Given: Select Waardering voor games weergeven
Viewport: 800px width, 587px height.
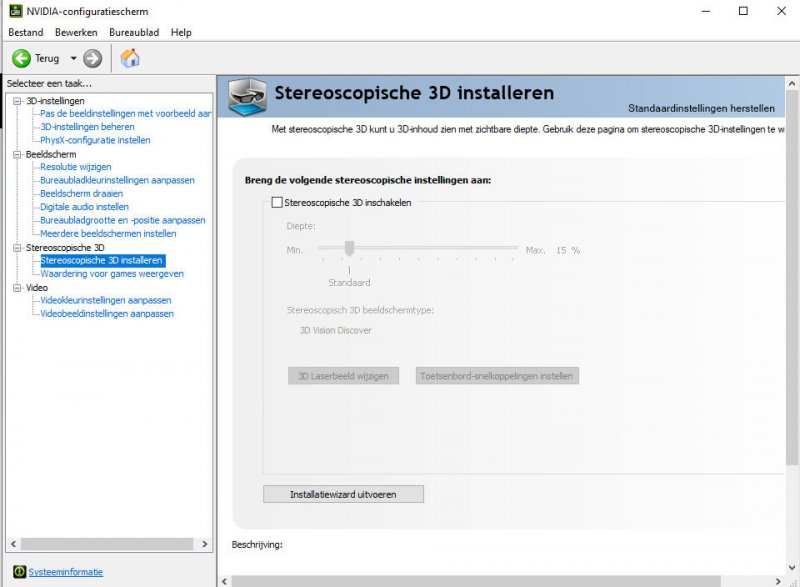Looking at the screenshot, I should click(x=112, y=274).
